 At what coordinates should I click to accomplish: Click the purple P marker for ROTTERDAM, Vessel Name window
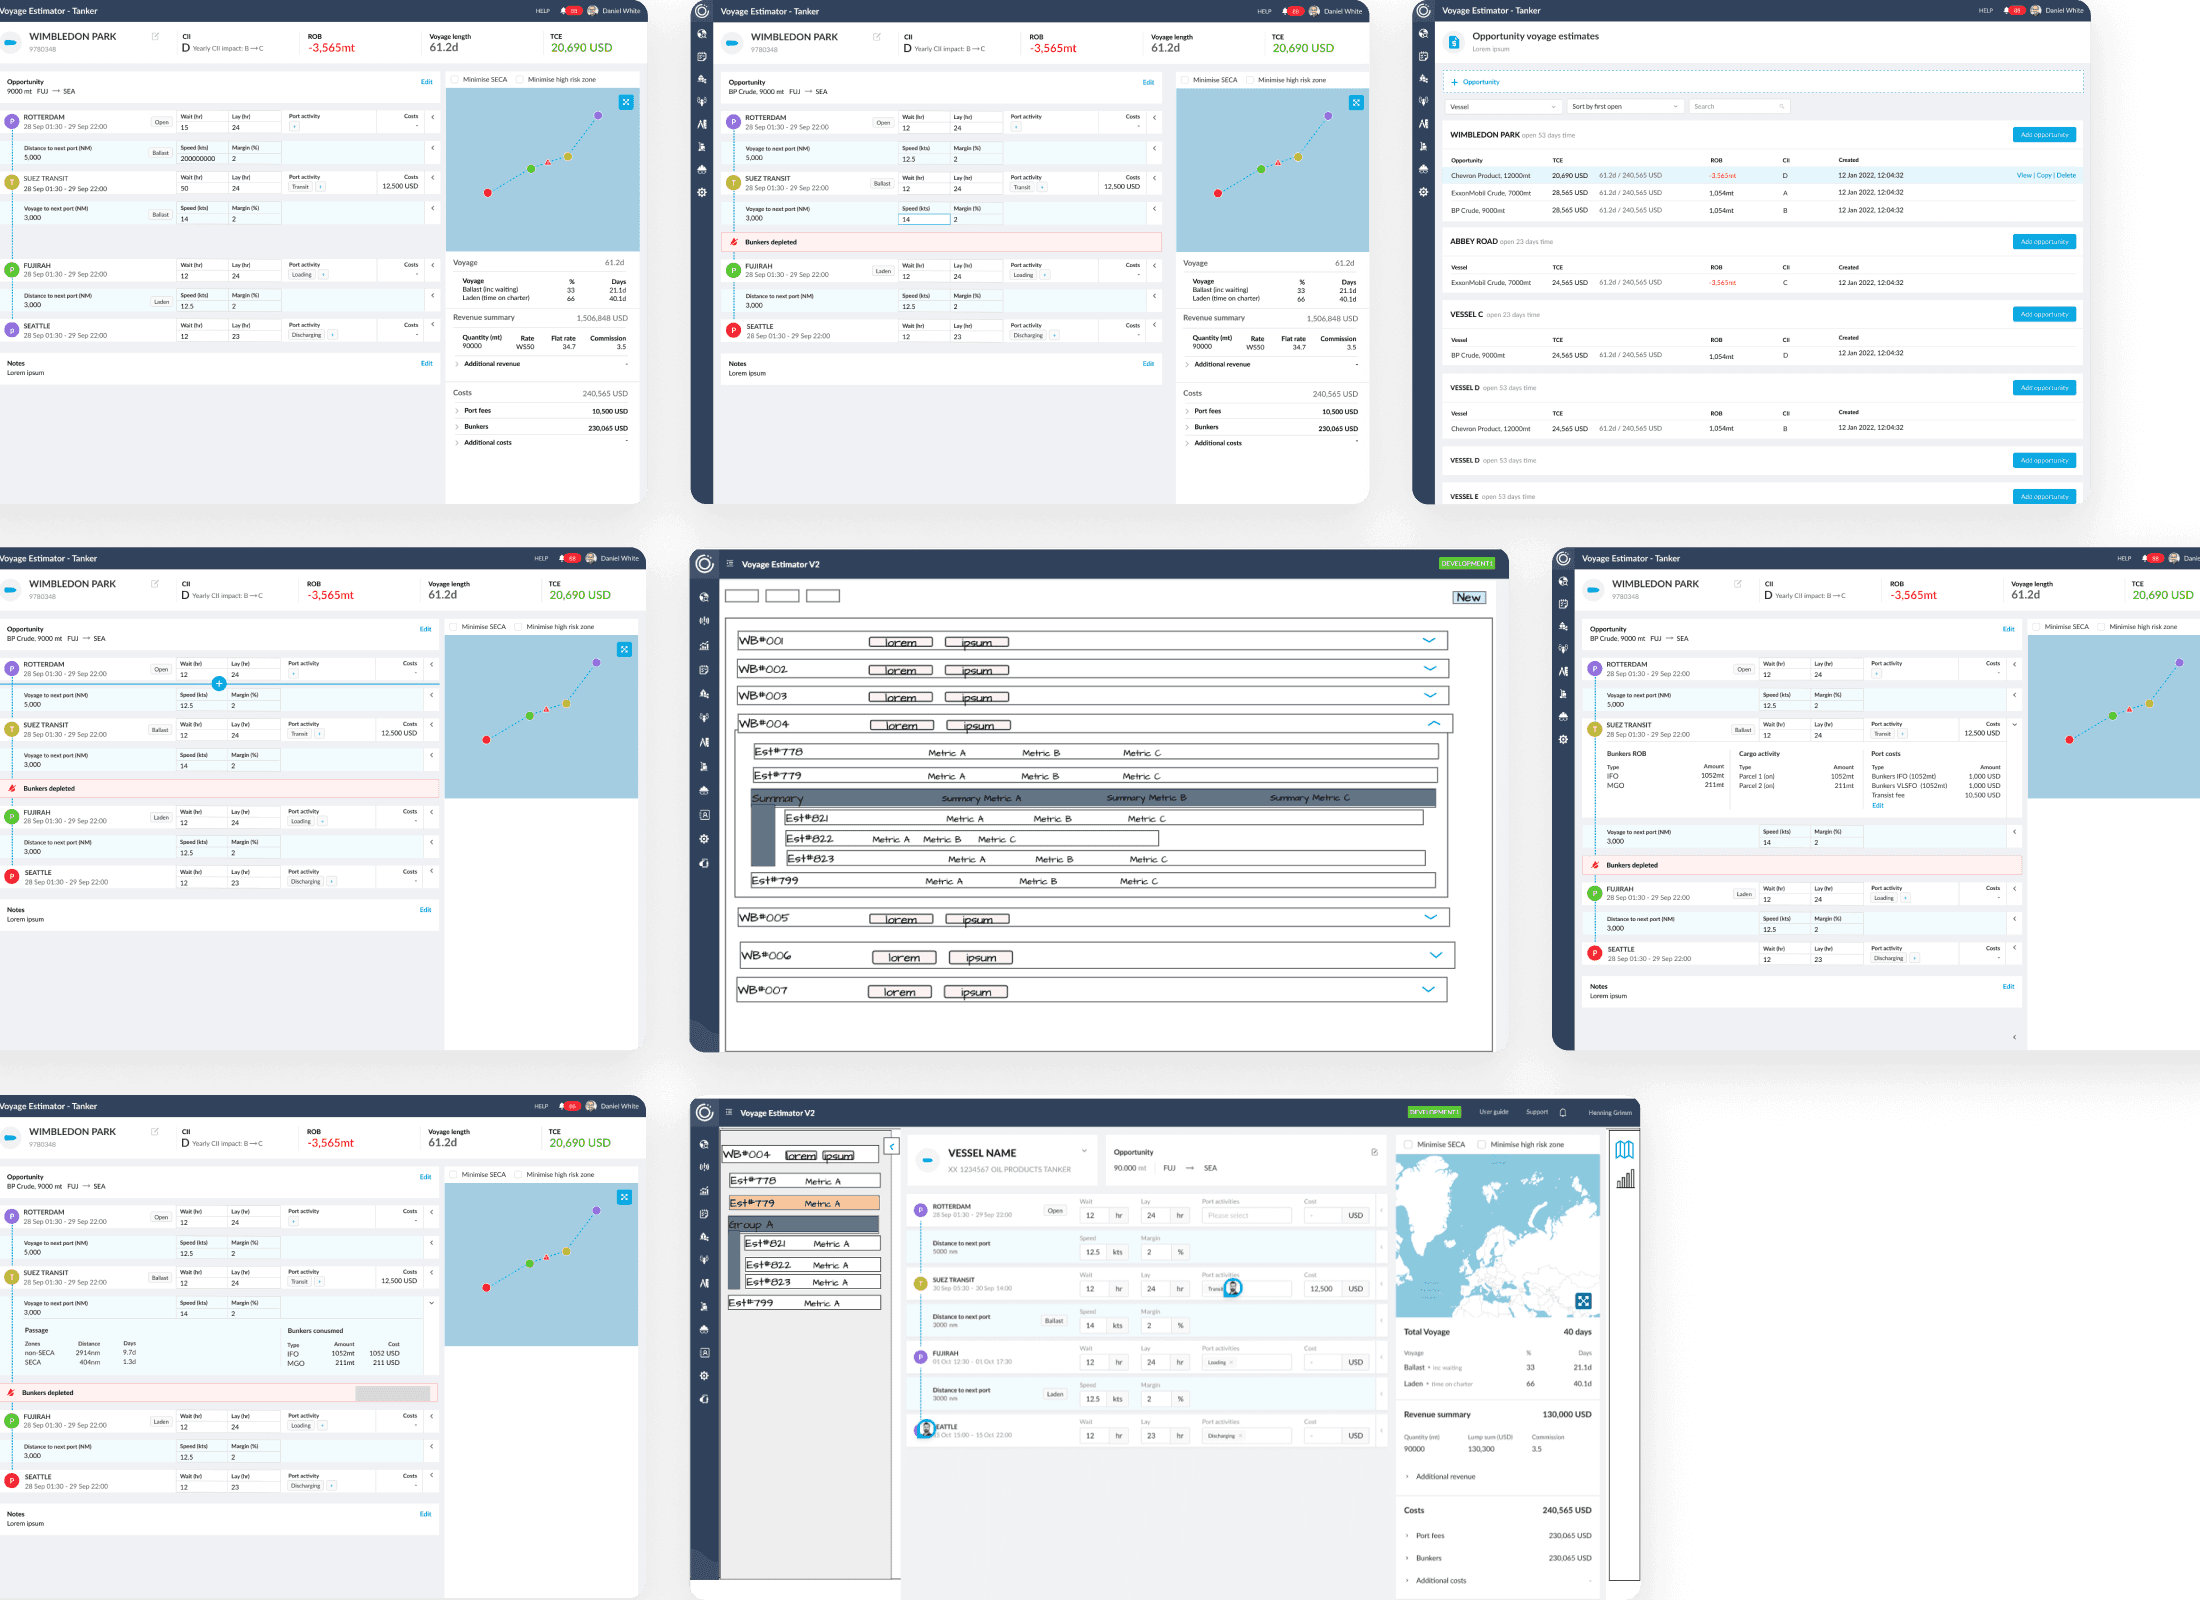[920, 1210]
